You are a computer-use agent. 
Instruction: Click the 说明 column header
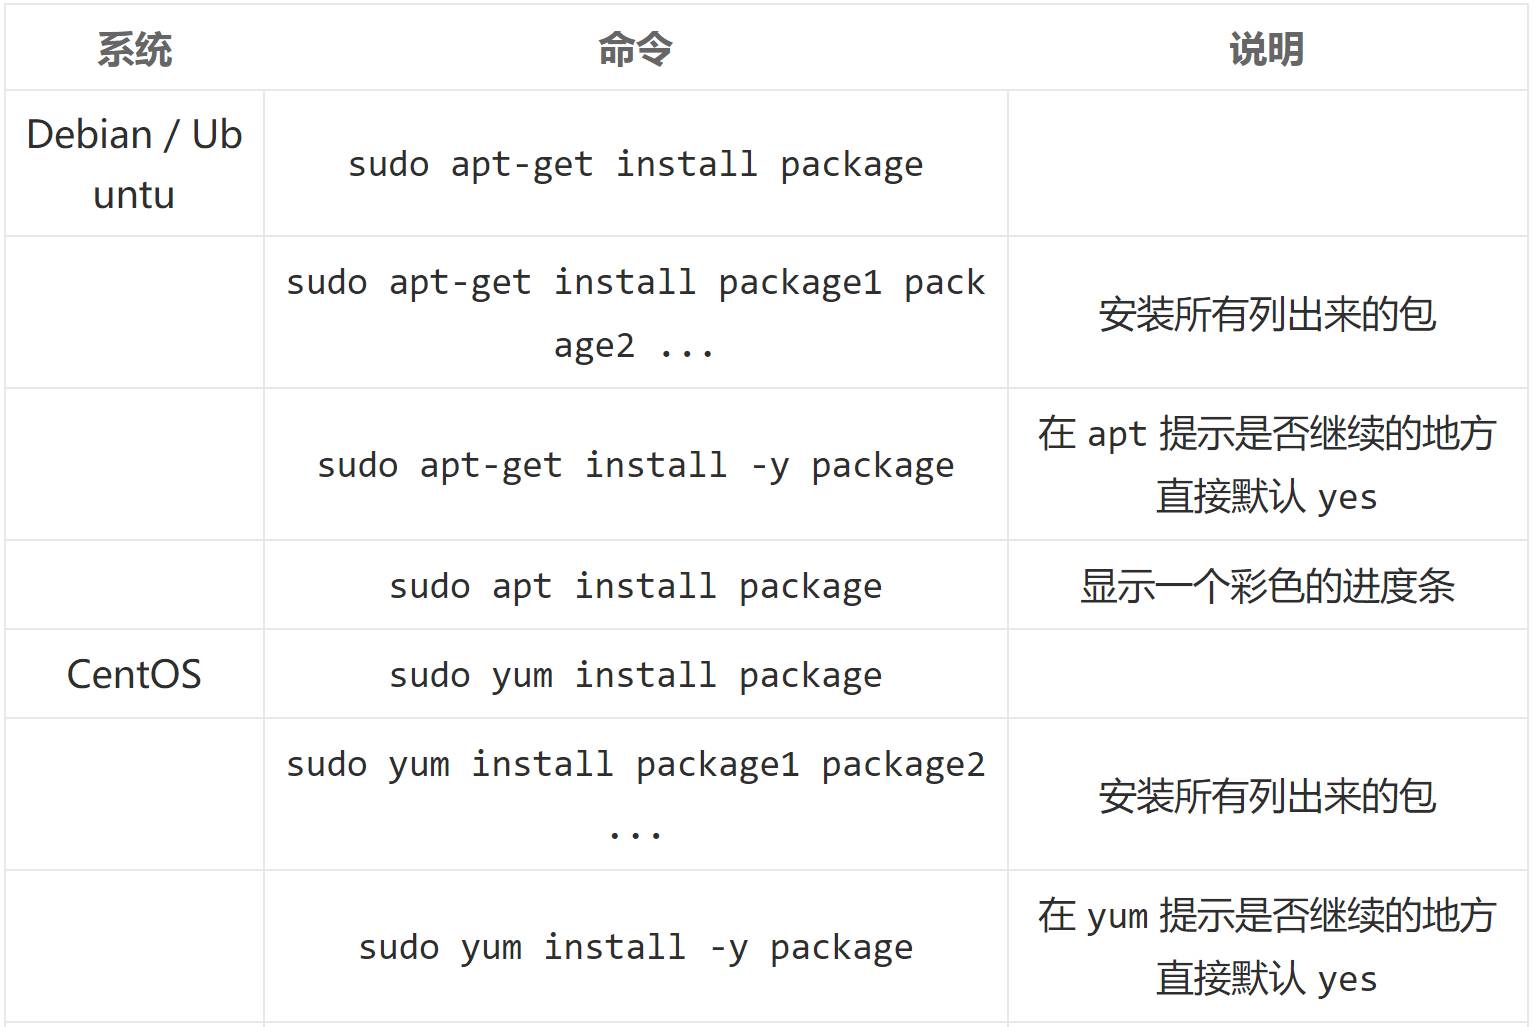[1267, 49]
